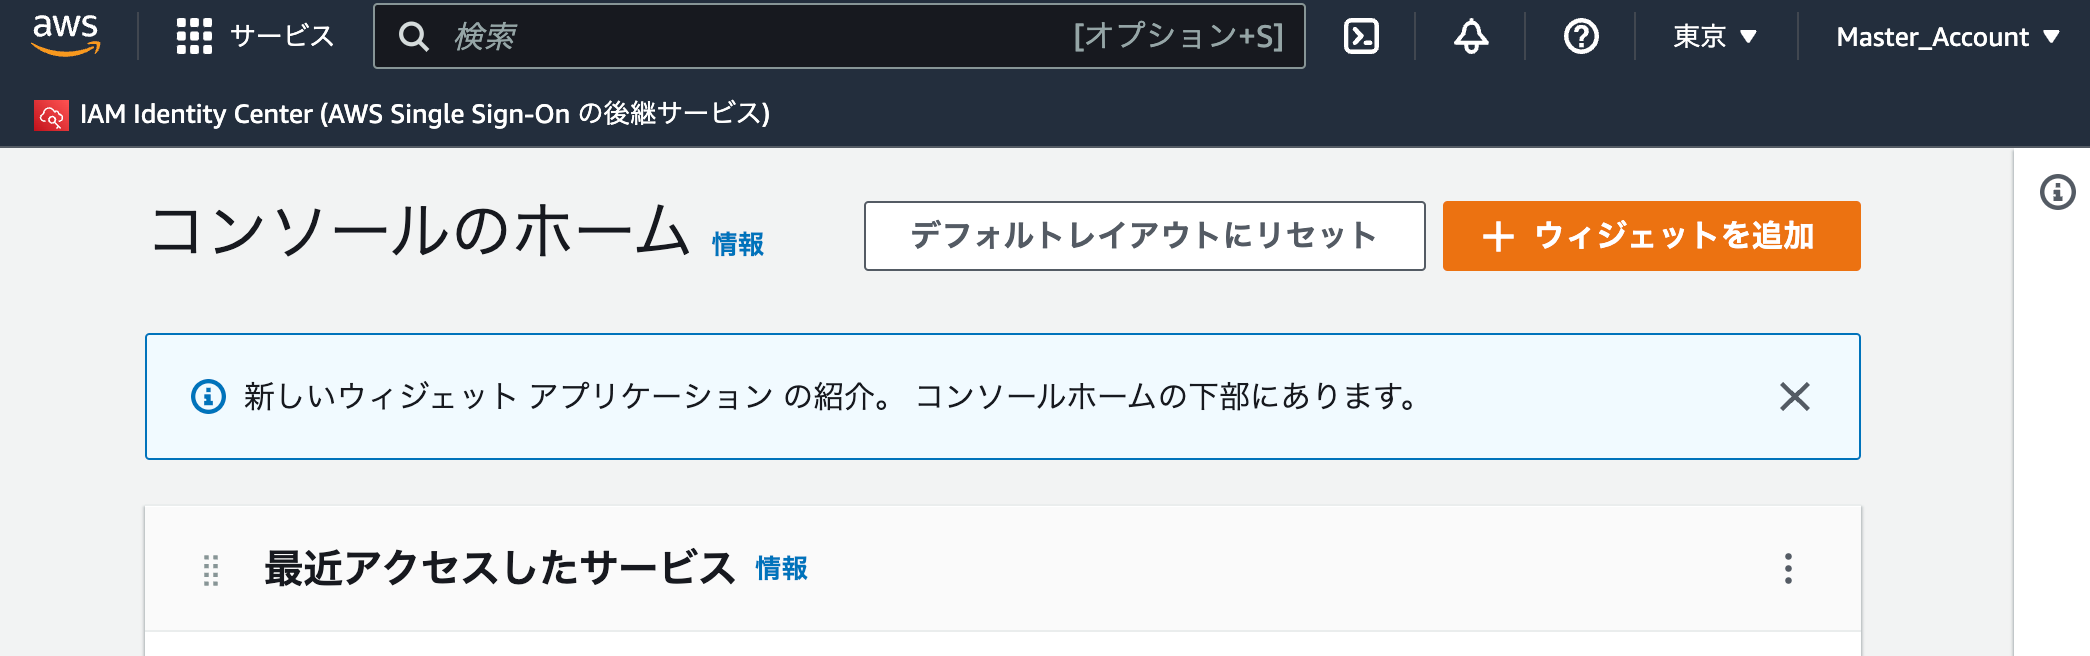Click the info icon in the blue banner
This screenshot has width=2090, height=656.
208,397
